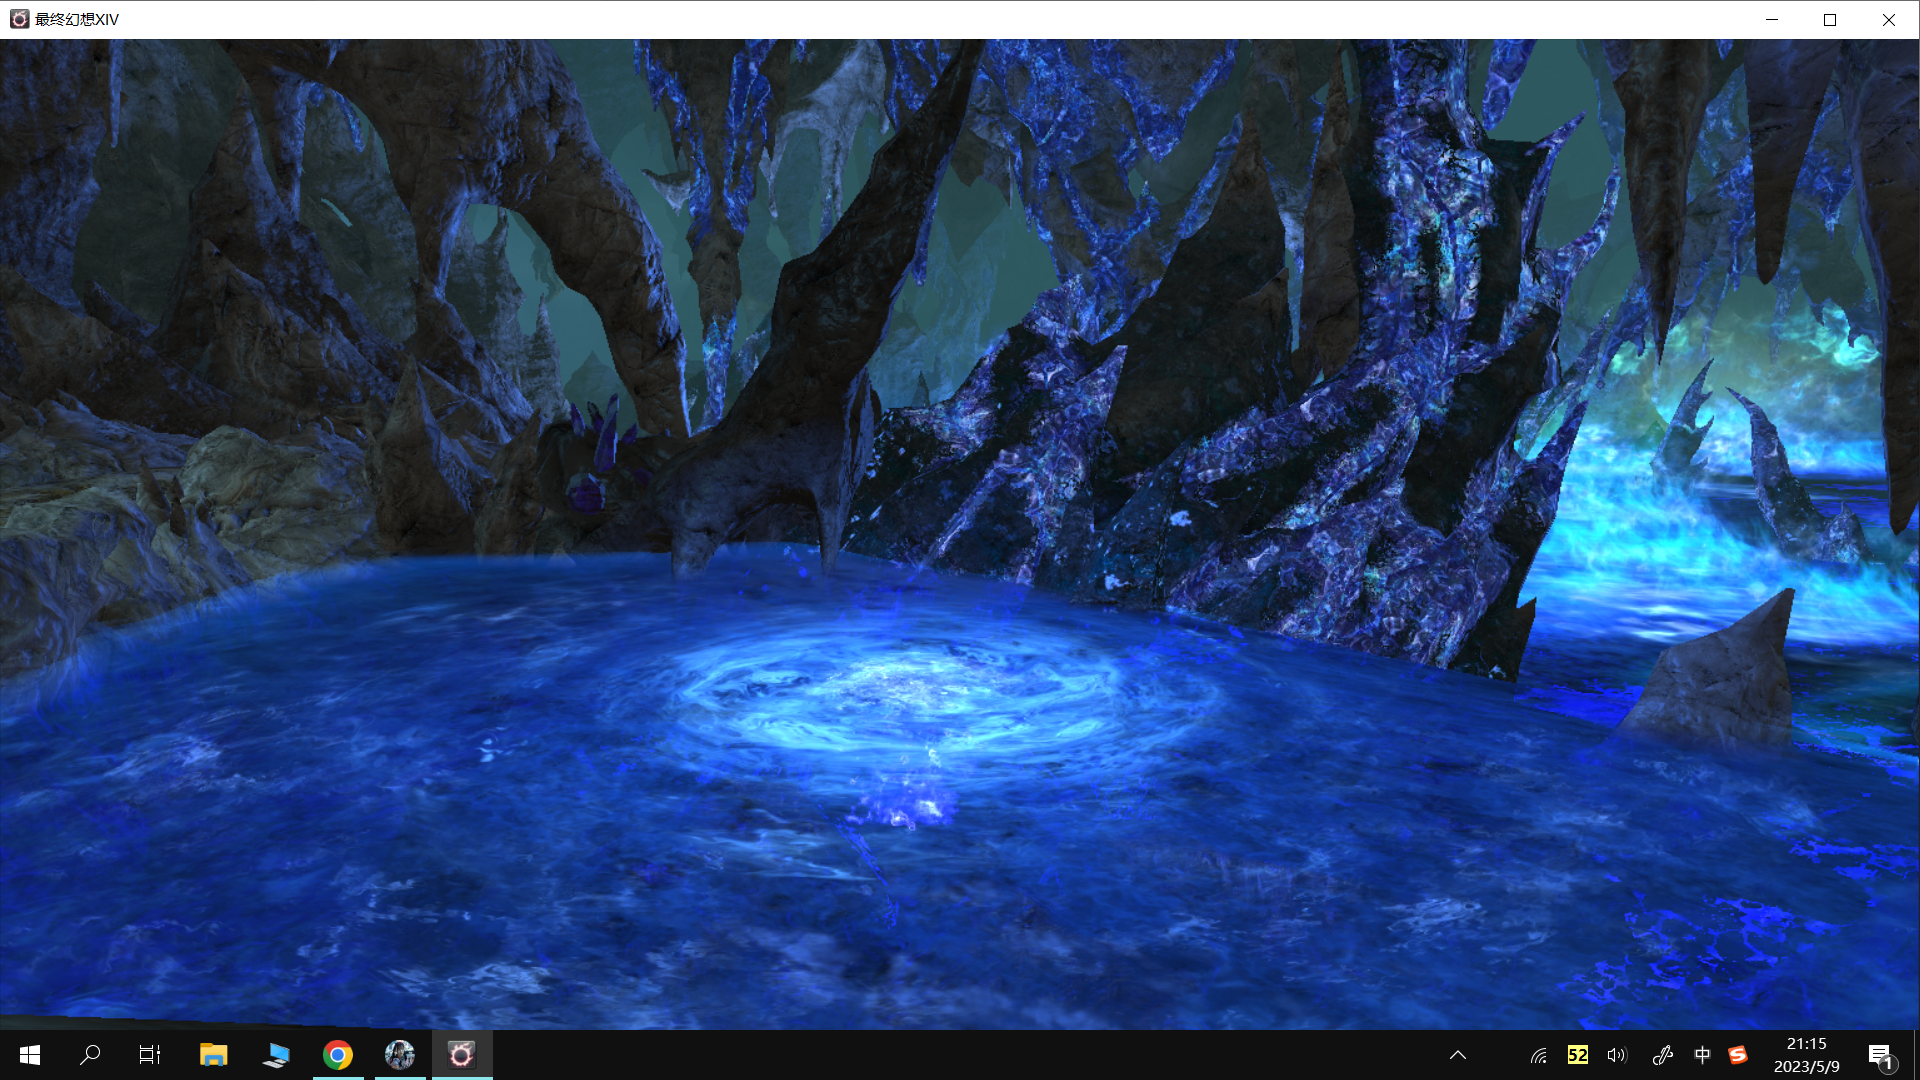The height and width of the screenshot is (1080, 1920).
Task: Launch File Explorer from the taskbar
Action: click(213, 1055)
